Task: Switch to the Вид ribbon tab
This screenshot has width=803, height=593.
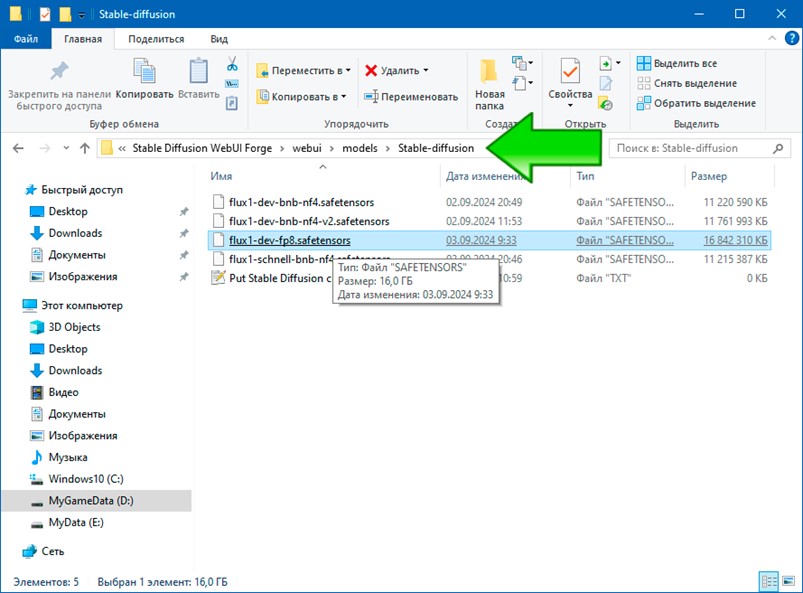Action: [219, 39]
